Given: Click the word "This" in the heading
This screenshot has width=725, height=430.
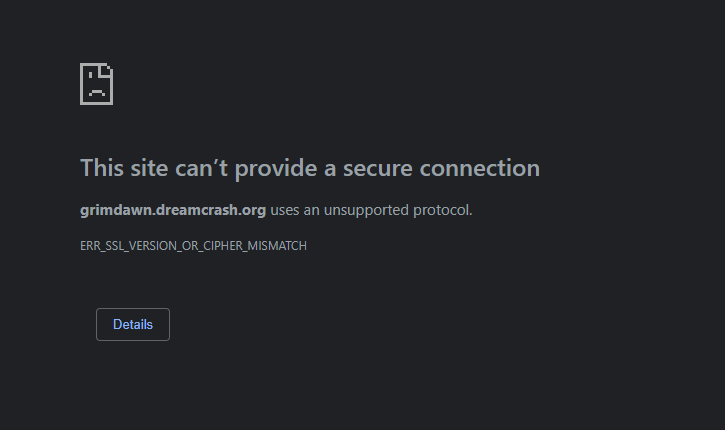Looking at the screenshot, I should (100, 168).
